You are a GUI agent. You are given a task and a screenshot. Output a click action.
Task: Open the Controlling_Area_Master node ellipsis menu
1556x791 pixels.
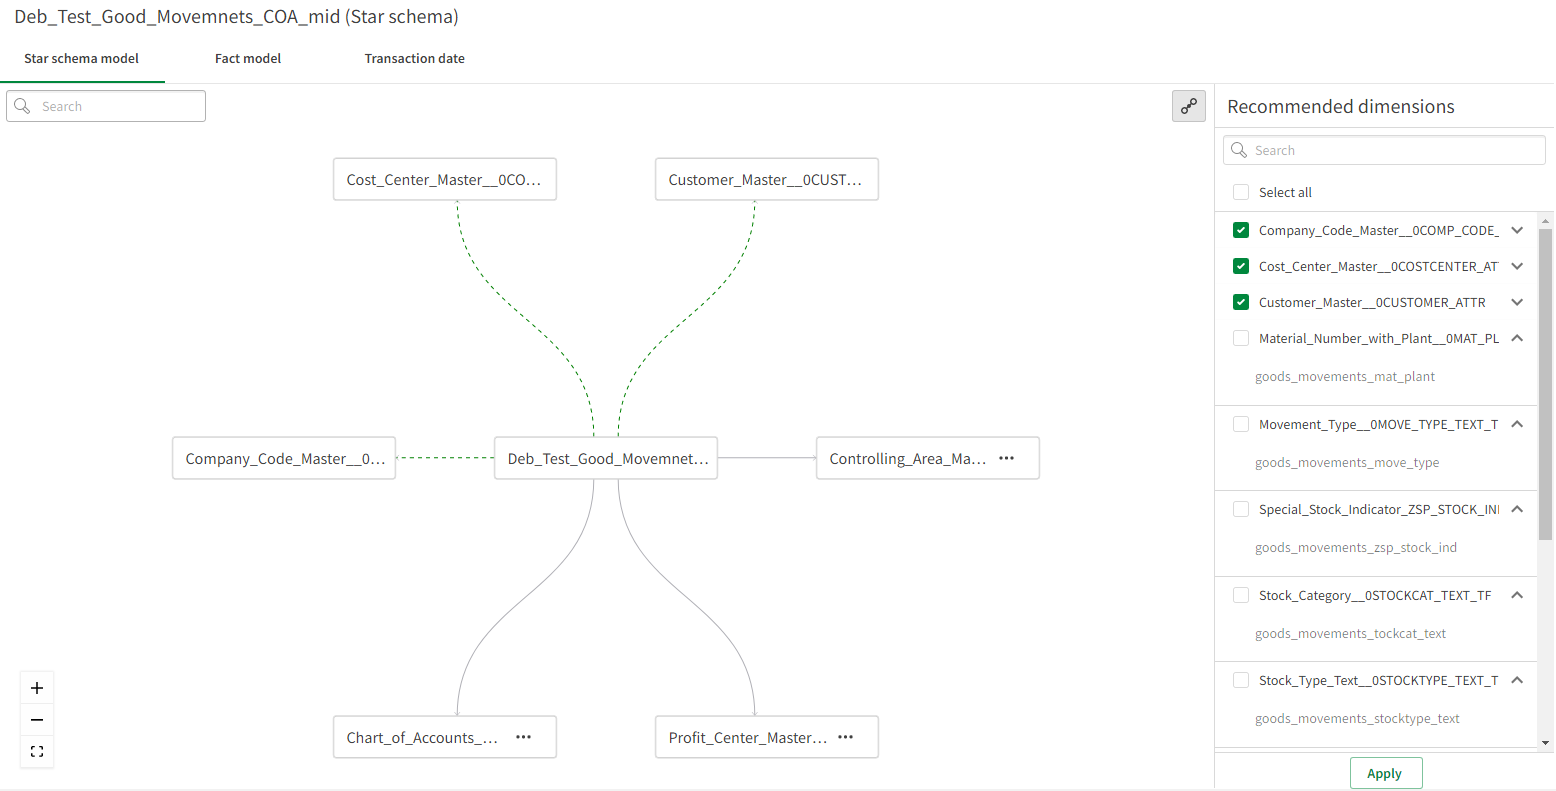click(1006, 458)
